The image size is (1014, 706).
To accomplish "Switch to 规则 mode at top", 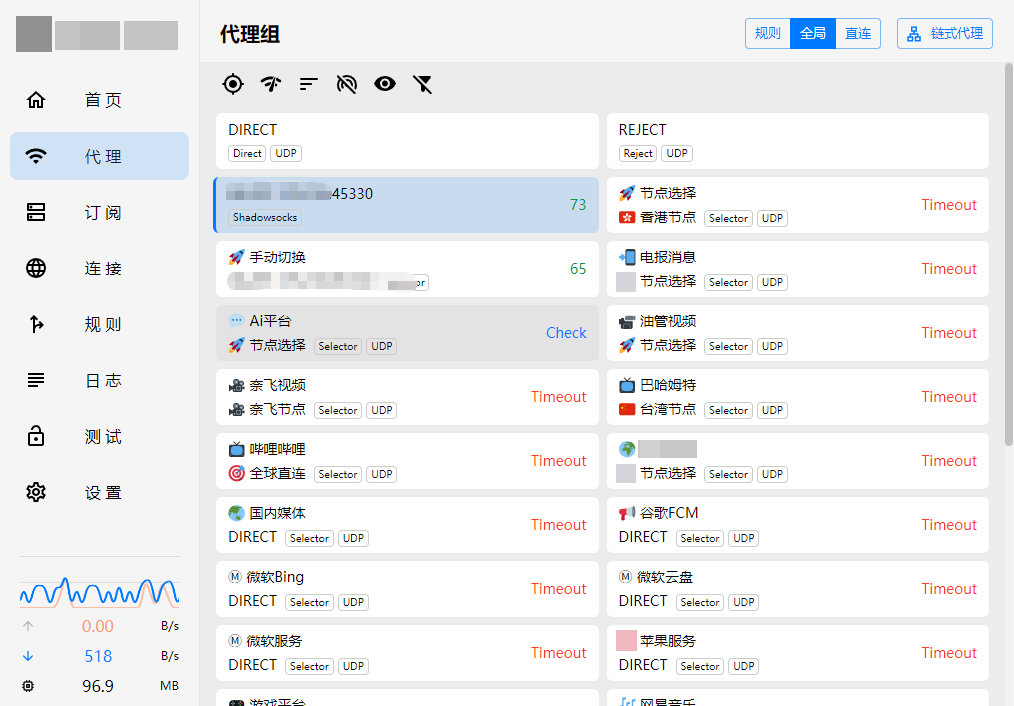I will pos(768,34).
